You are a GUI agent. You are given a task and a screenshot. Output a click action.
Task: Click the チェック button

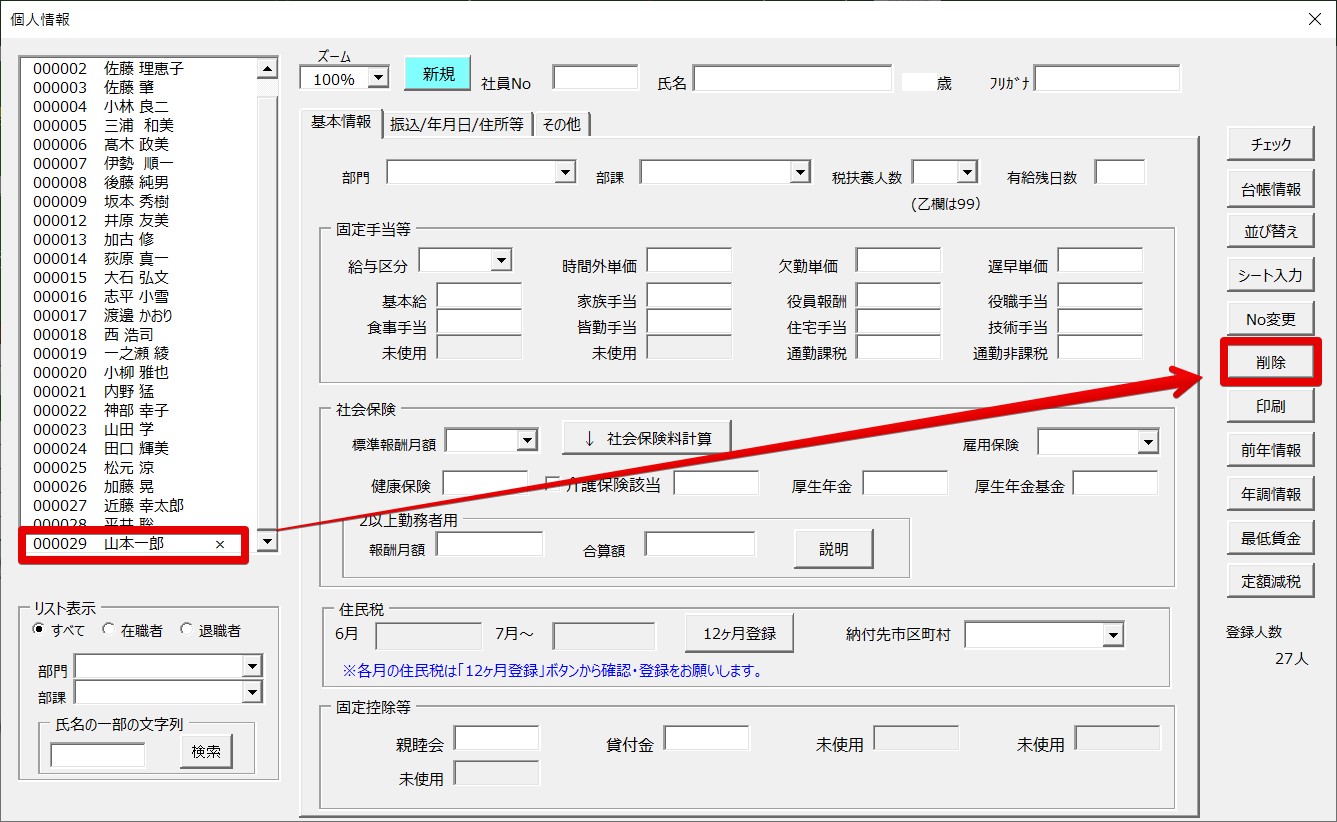coord(1271,145)
